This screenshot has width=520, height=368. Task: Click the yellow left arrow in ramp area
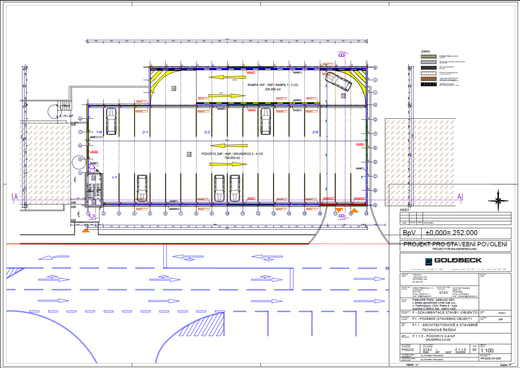(228, 77)
